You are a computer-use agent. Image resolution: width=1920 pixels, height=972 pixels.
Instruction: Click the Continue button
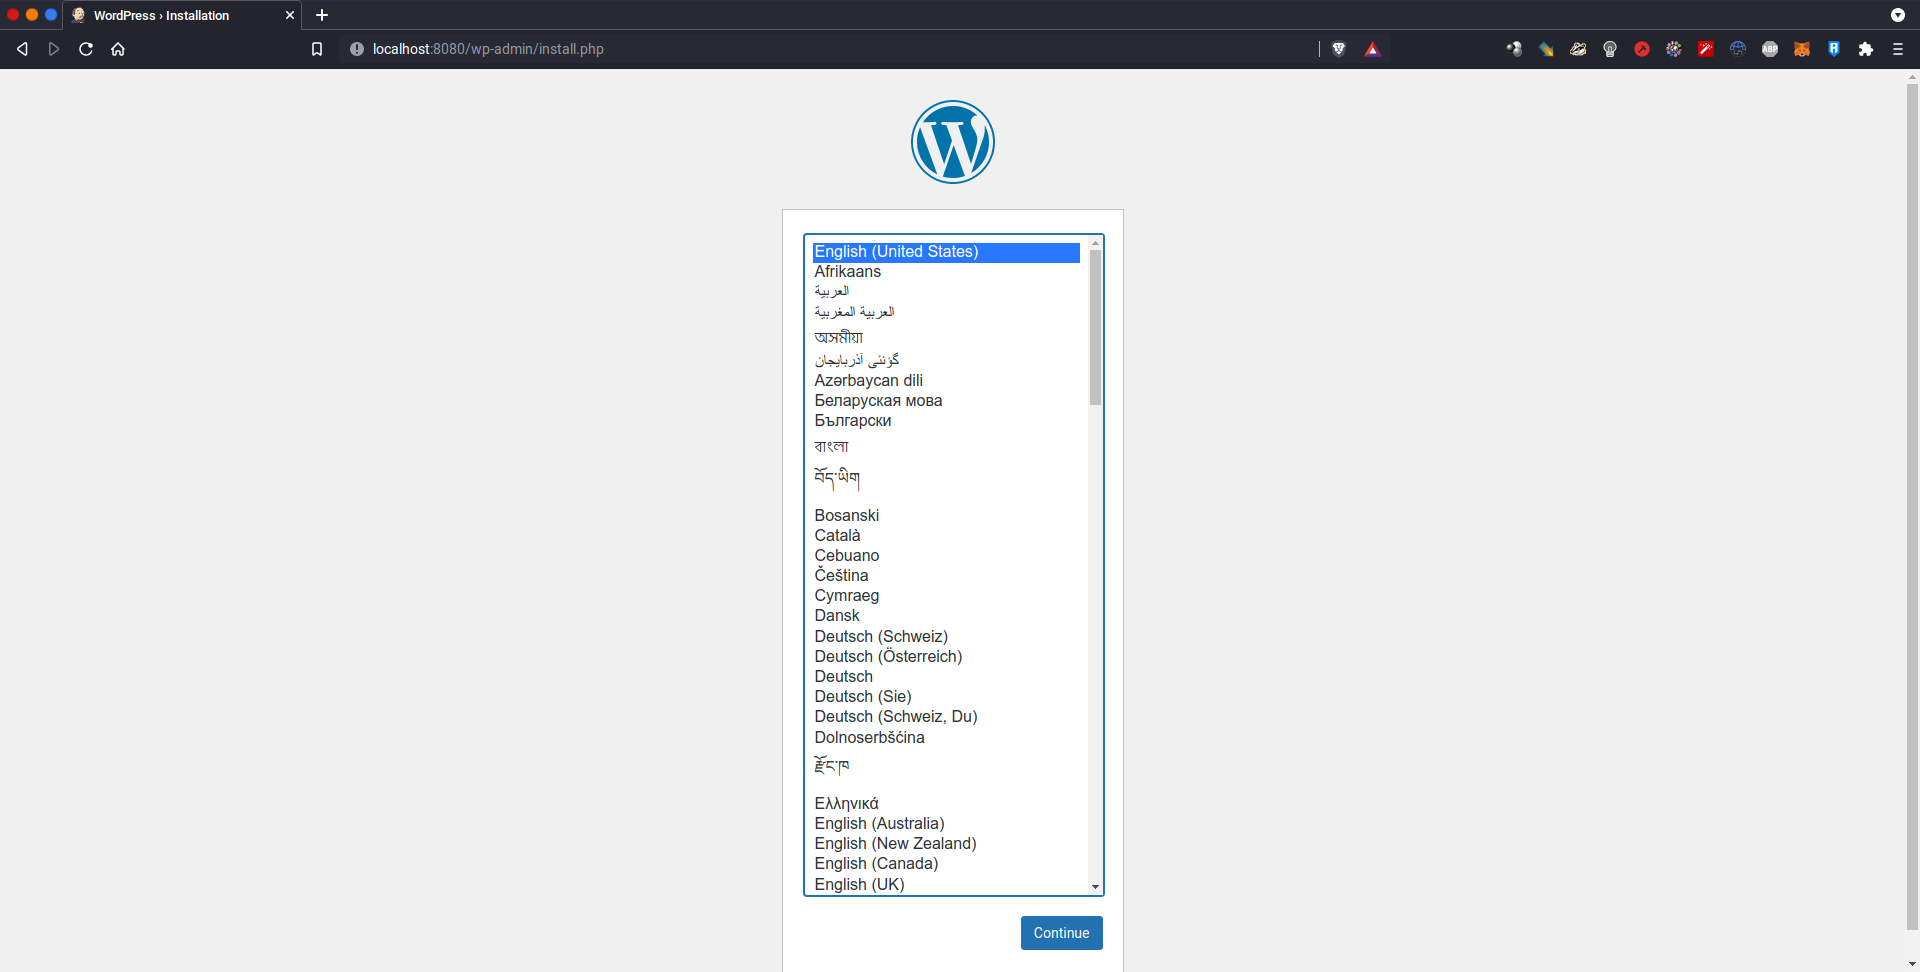1062,933
